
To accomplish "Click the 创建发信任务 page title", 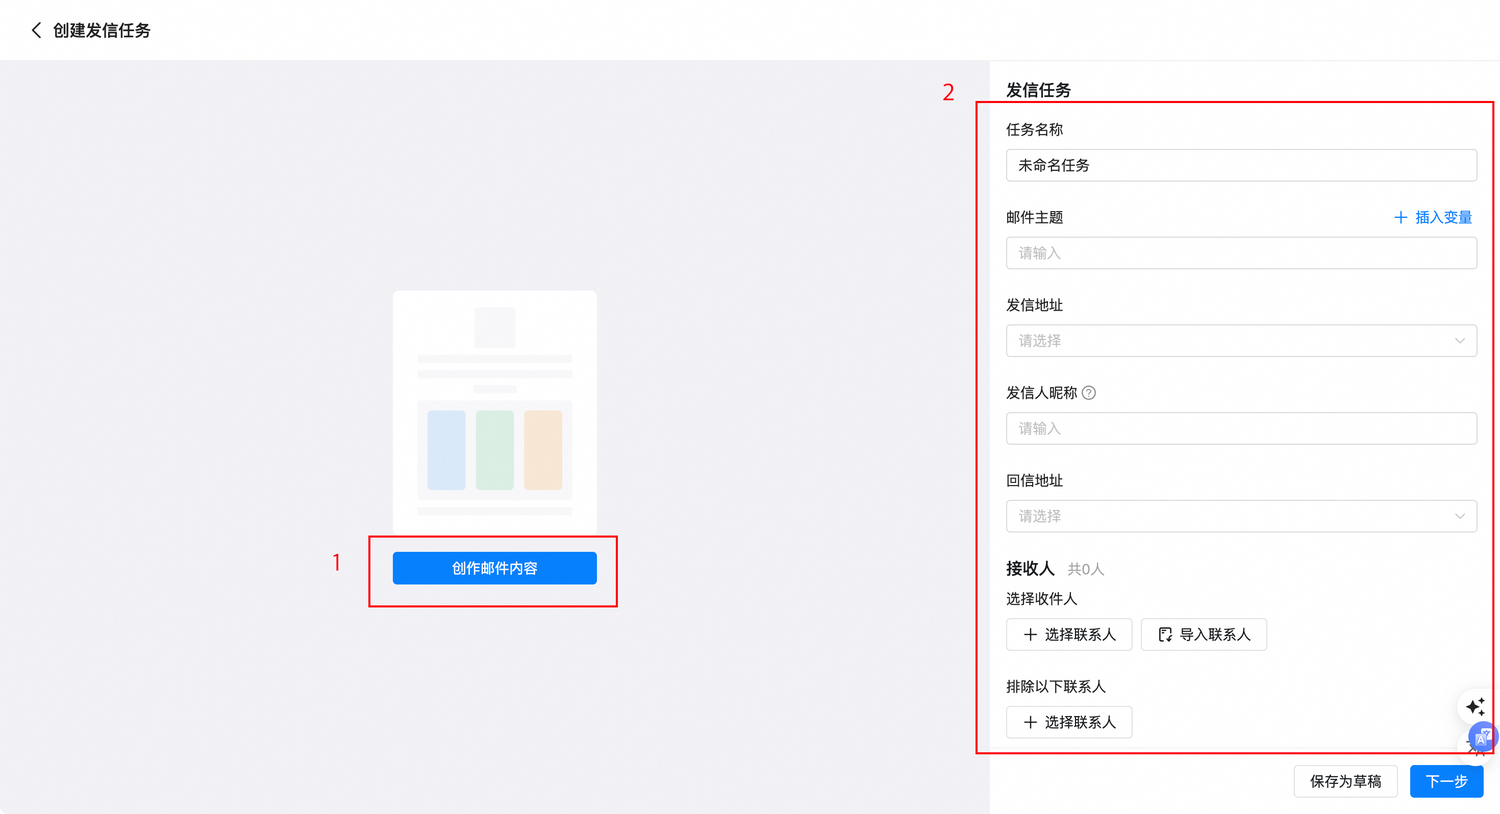I will click(x=102, y=31).
